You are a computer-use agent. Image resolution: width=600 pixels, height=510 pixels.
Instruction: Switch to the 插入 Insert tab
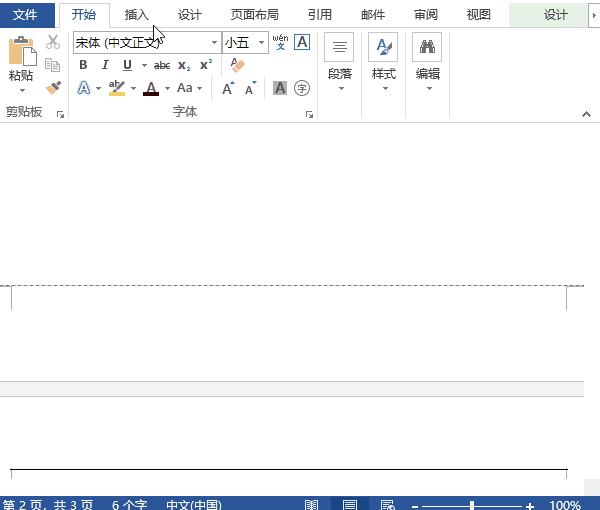click(137, 15)
